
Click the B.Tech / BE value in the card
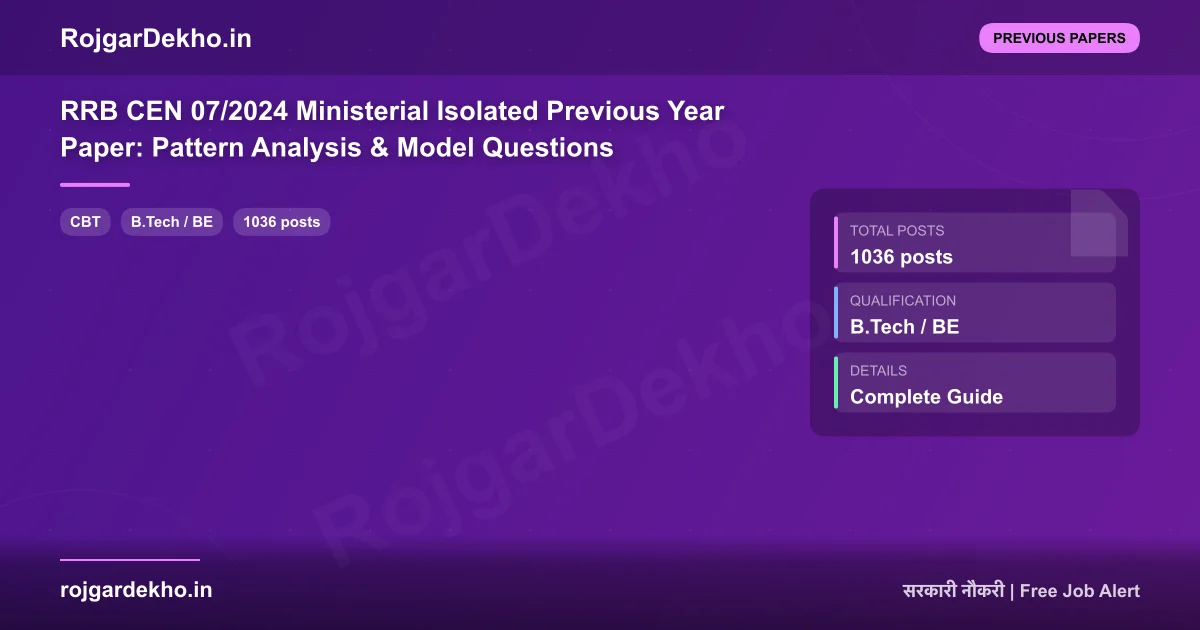tap(904, 327)
